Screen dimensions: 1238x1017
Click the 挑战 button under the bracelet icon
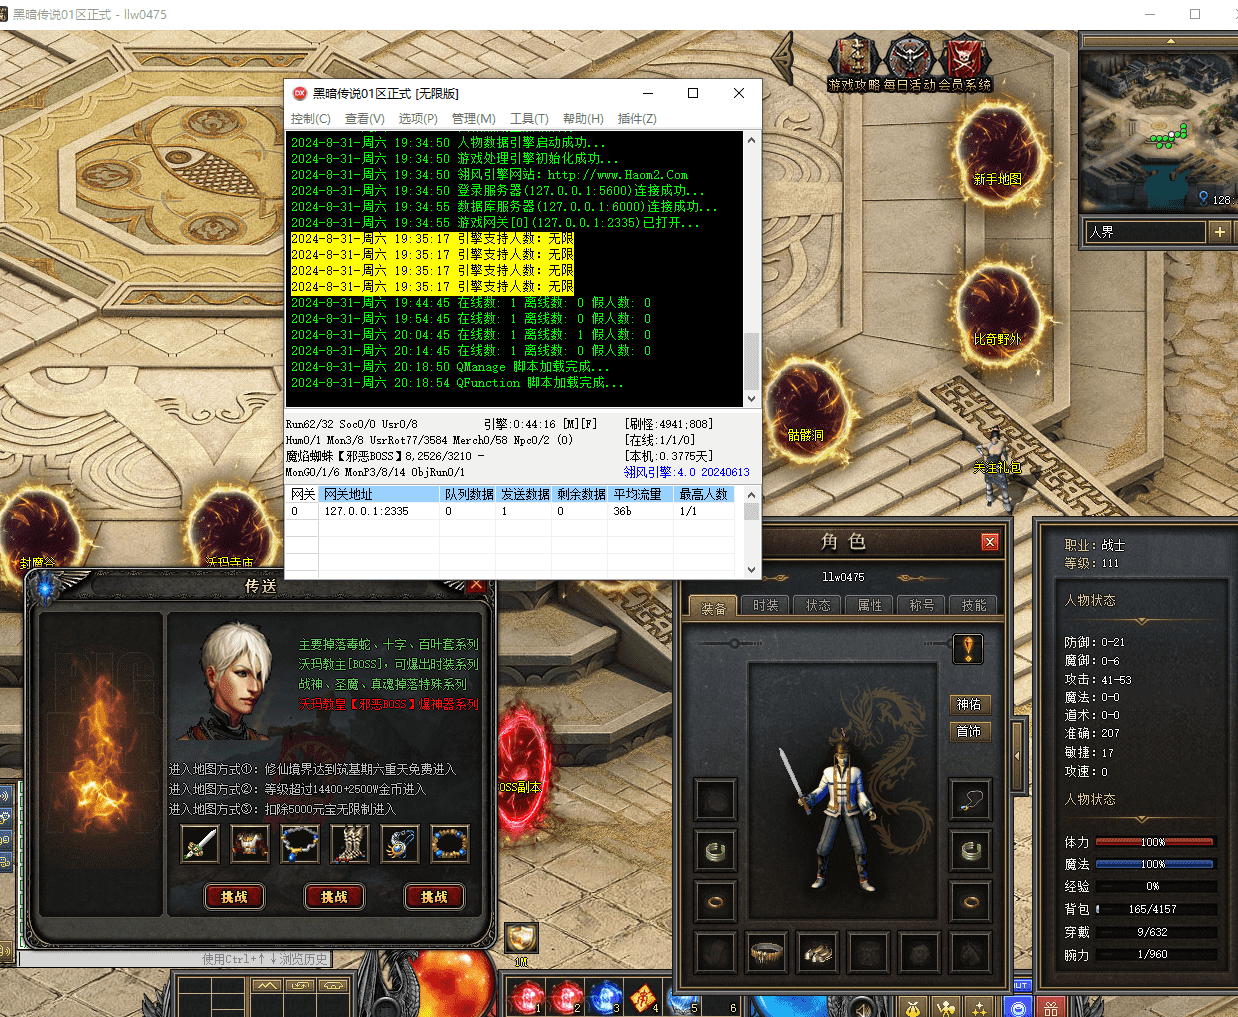[434, 897]
